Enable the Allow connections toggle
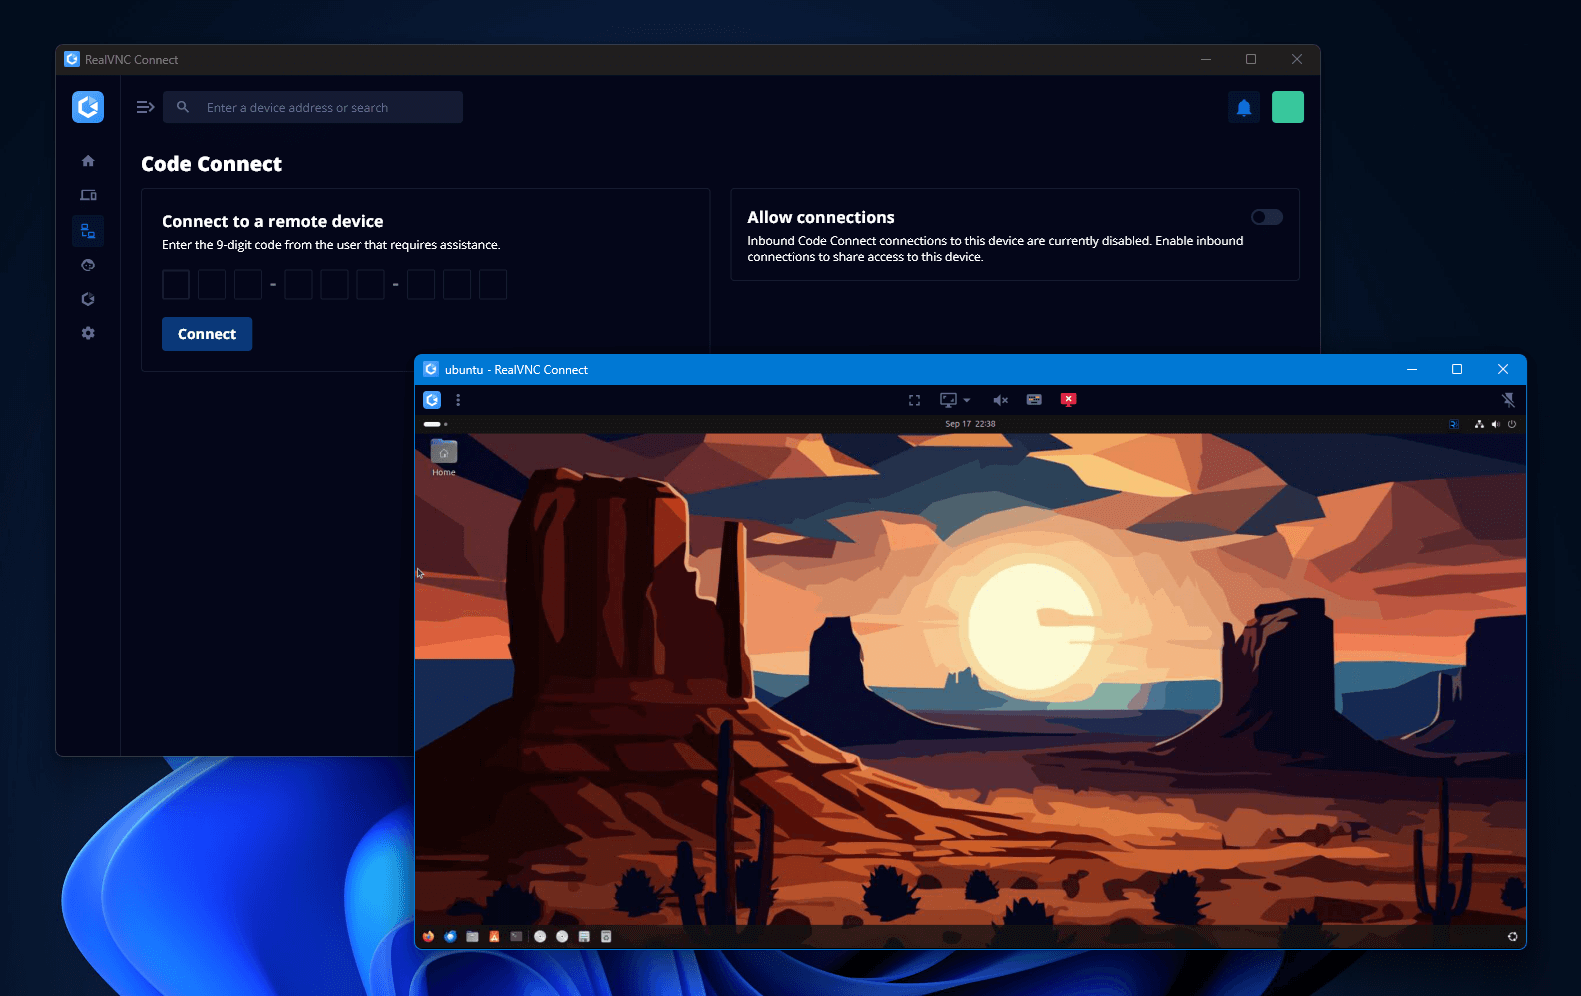The image size is (1581, 996). (x=1266, y=217)
